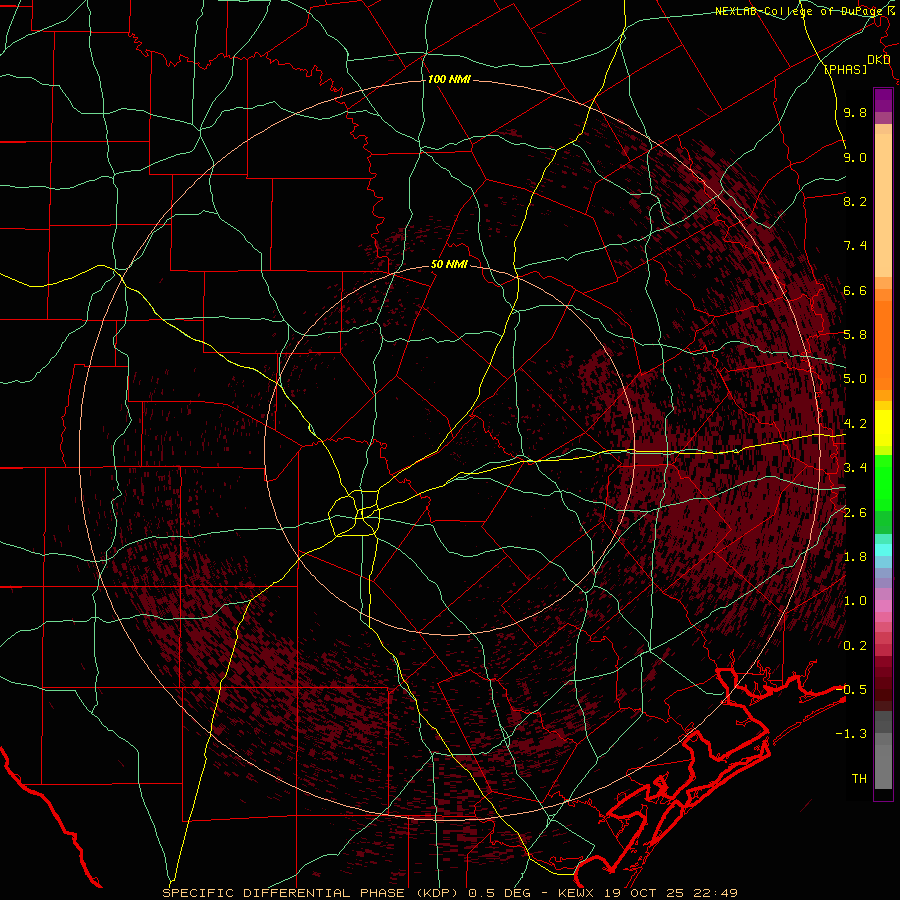The width and height of the screenshot is (900, 900).
Task: Click the 6.6 value on the scale
Action: [x=855, y=291]
